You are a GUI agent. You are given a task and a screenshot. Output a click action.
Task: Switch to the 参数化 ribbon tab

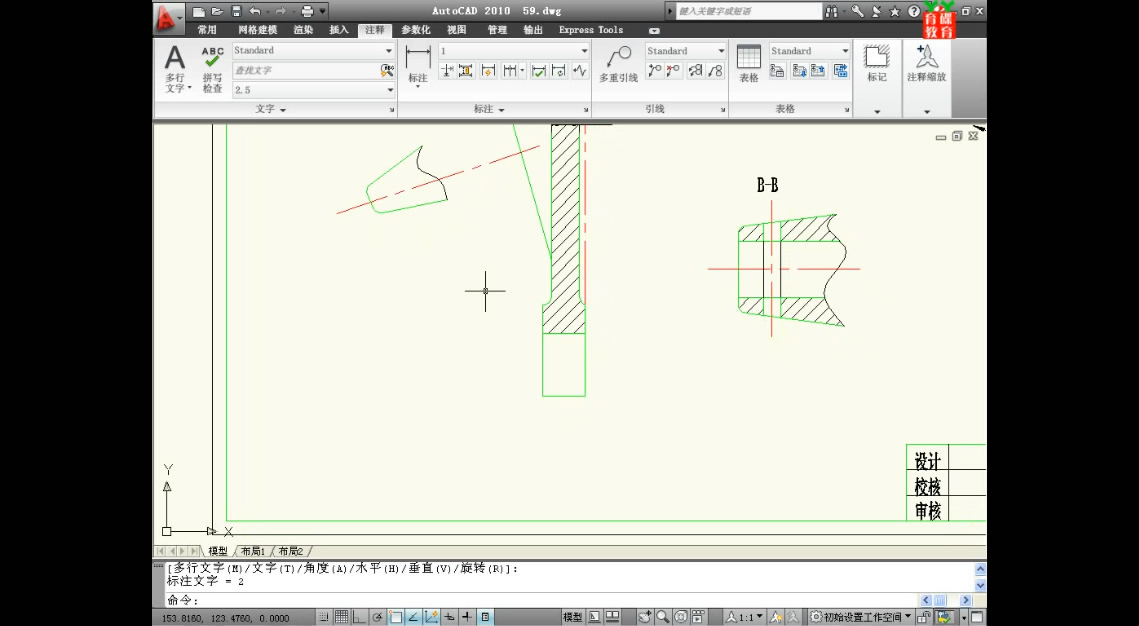416,30
